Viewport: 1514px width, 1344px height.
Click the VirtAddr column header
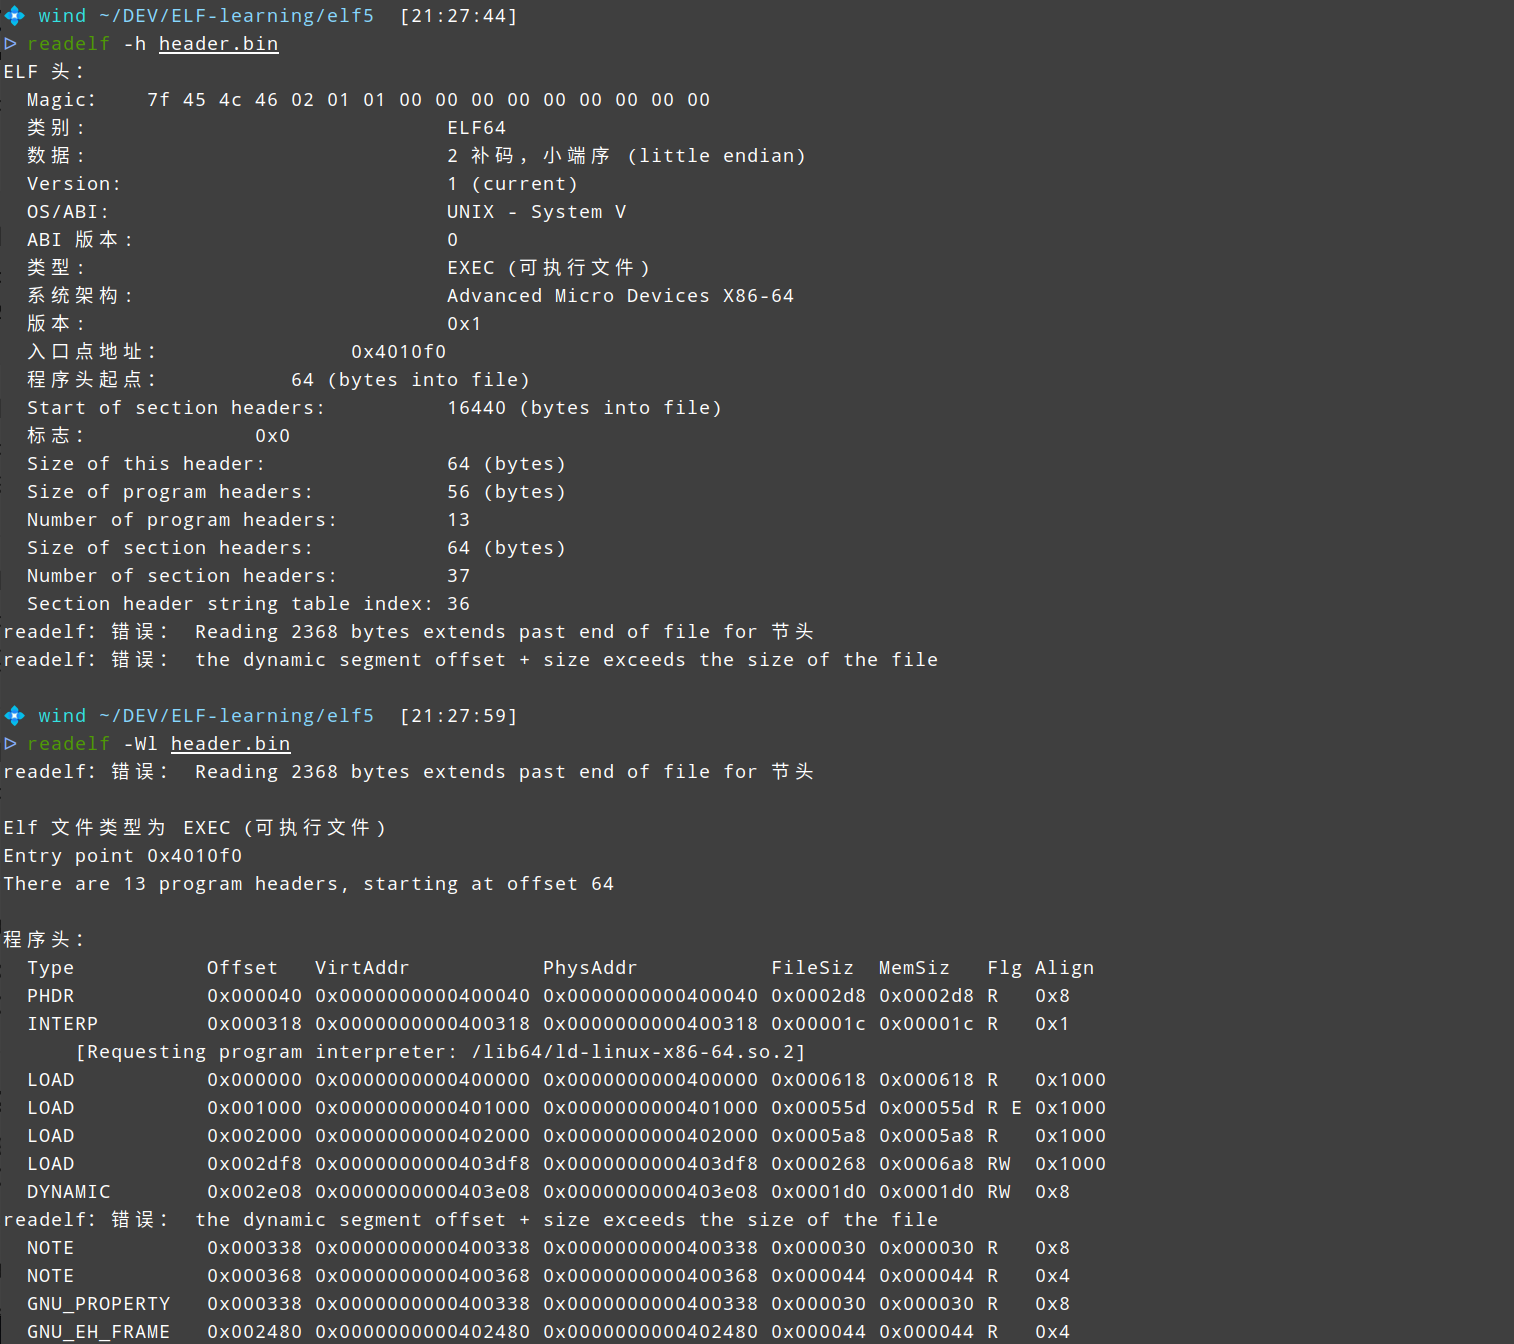pos(362,968)
